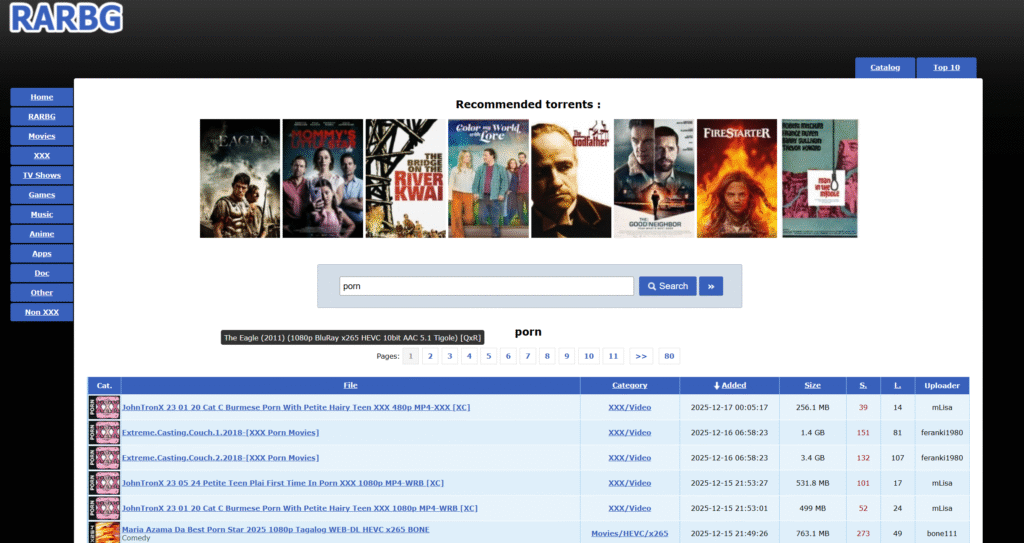Image resolution: width=1024 pixels, height=543 pixels.
Task: Select the Firestarter movie poster
Action: pyautogui.click(x=737, y=178)
